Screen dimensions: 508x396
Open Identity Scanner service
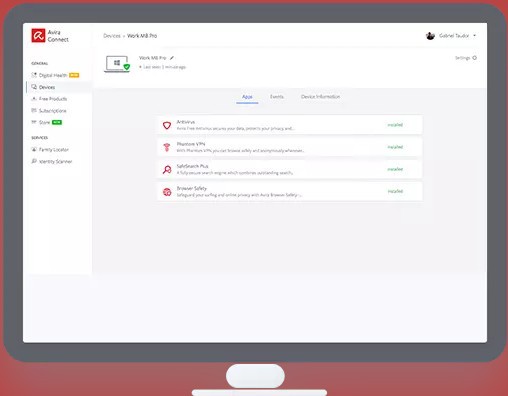coord(55,162)
